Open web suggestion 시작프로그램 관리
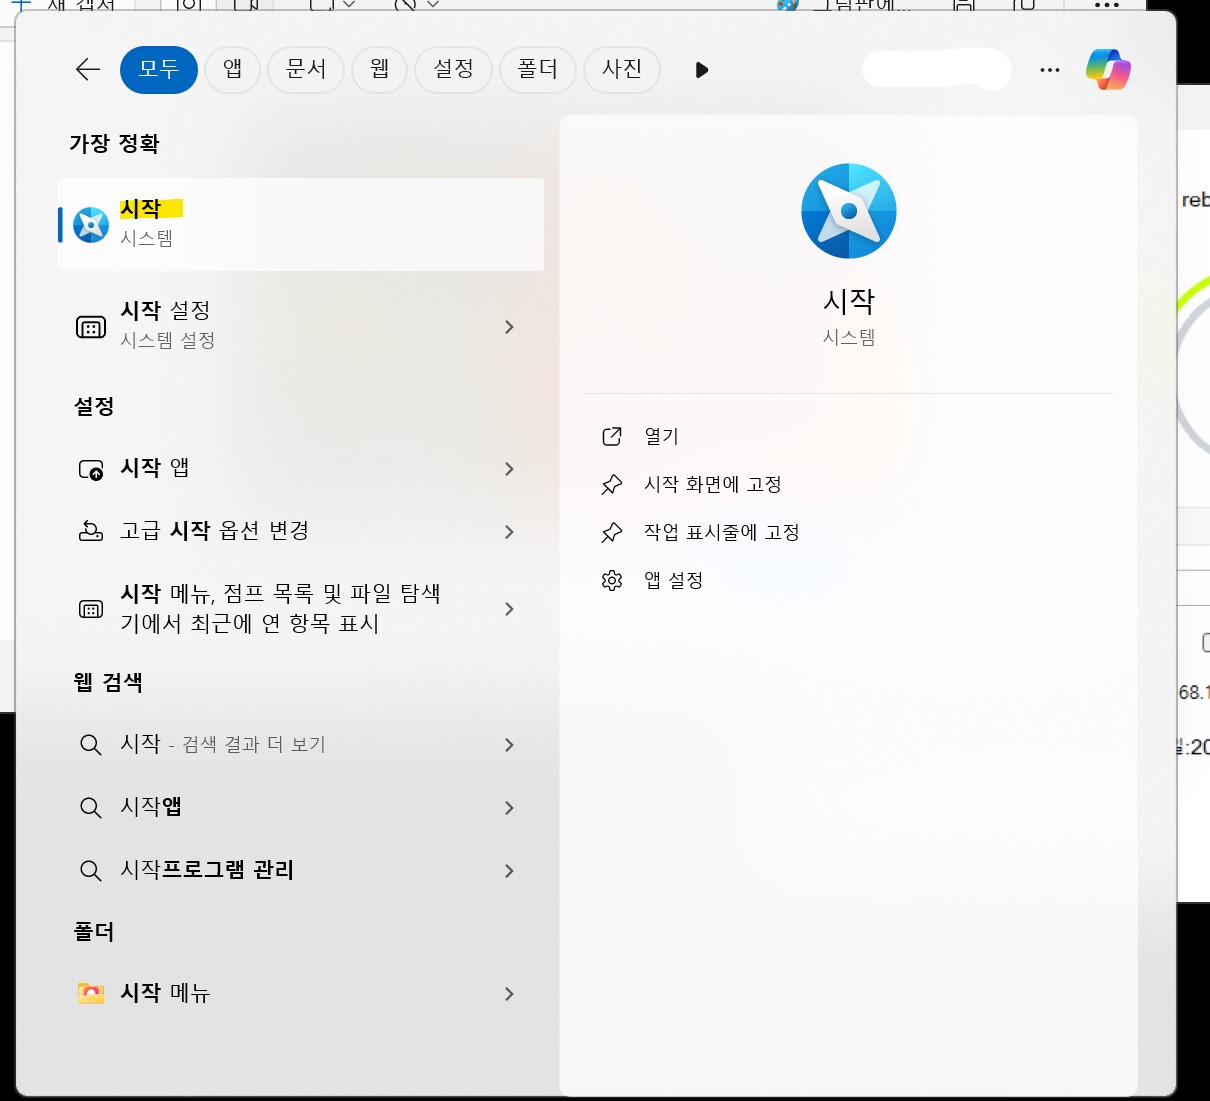 click(x=301, y=870)
